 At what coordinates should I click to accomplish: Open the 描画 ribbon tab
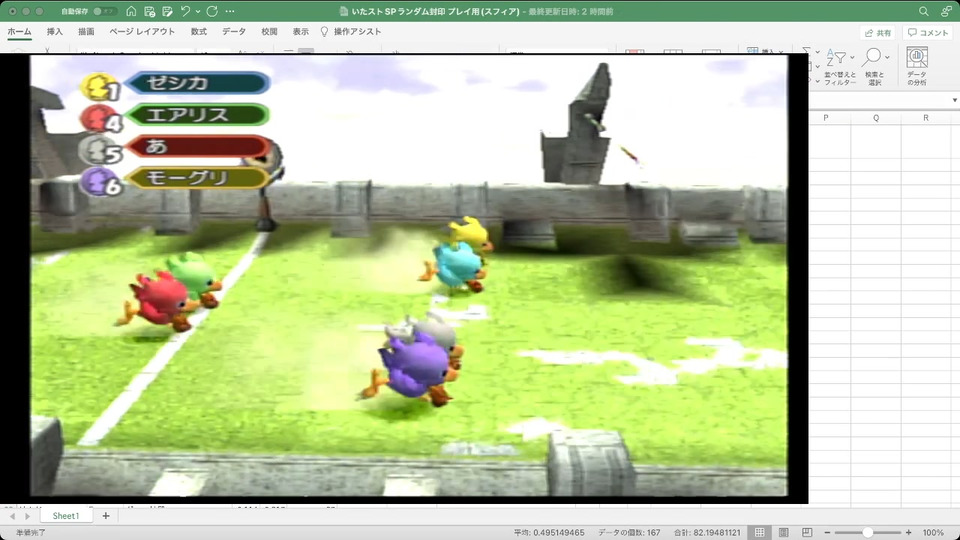click(x=86, y=31)
